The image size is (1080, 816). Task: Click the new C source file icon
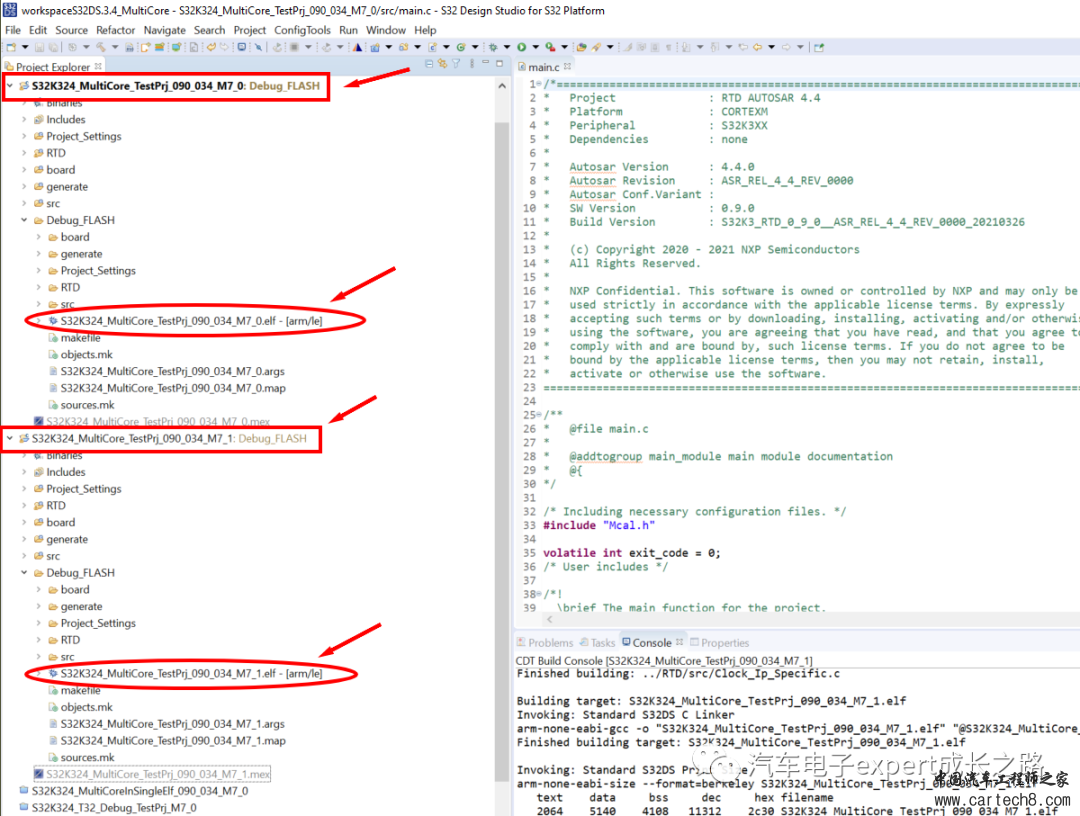433,48
